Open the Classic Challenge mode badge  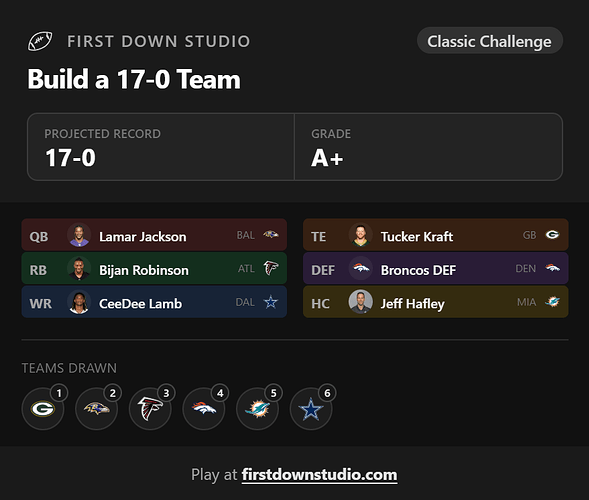click(489, 41)
